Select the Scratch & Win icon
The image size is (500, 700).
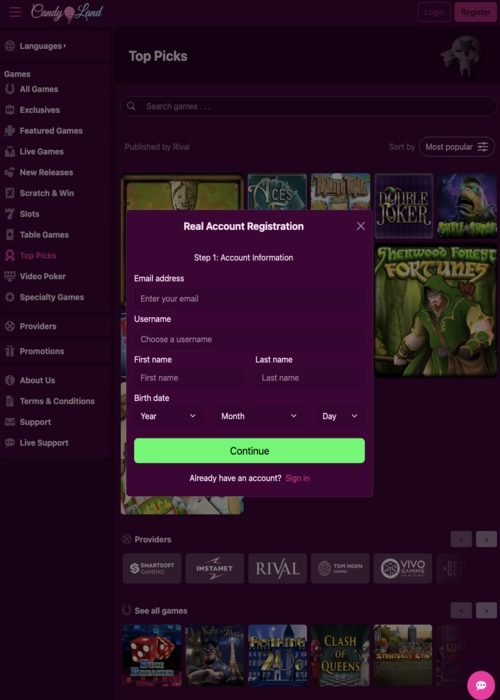[10, 193]
